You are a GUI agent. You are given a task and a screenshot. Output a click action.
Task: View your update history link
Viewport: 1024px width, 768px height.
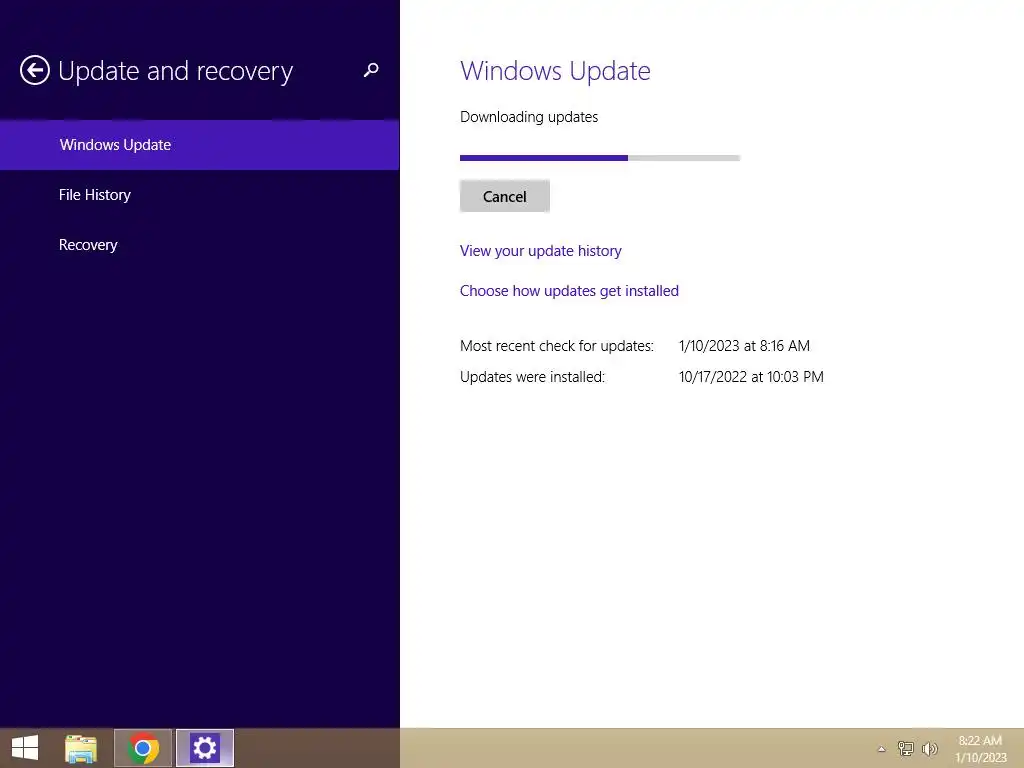pyautogui.click(x=541, y=251)
